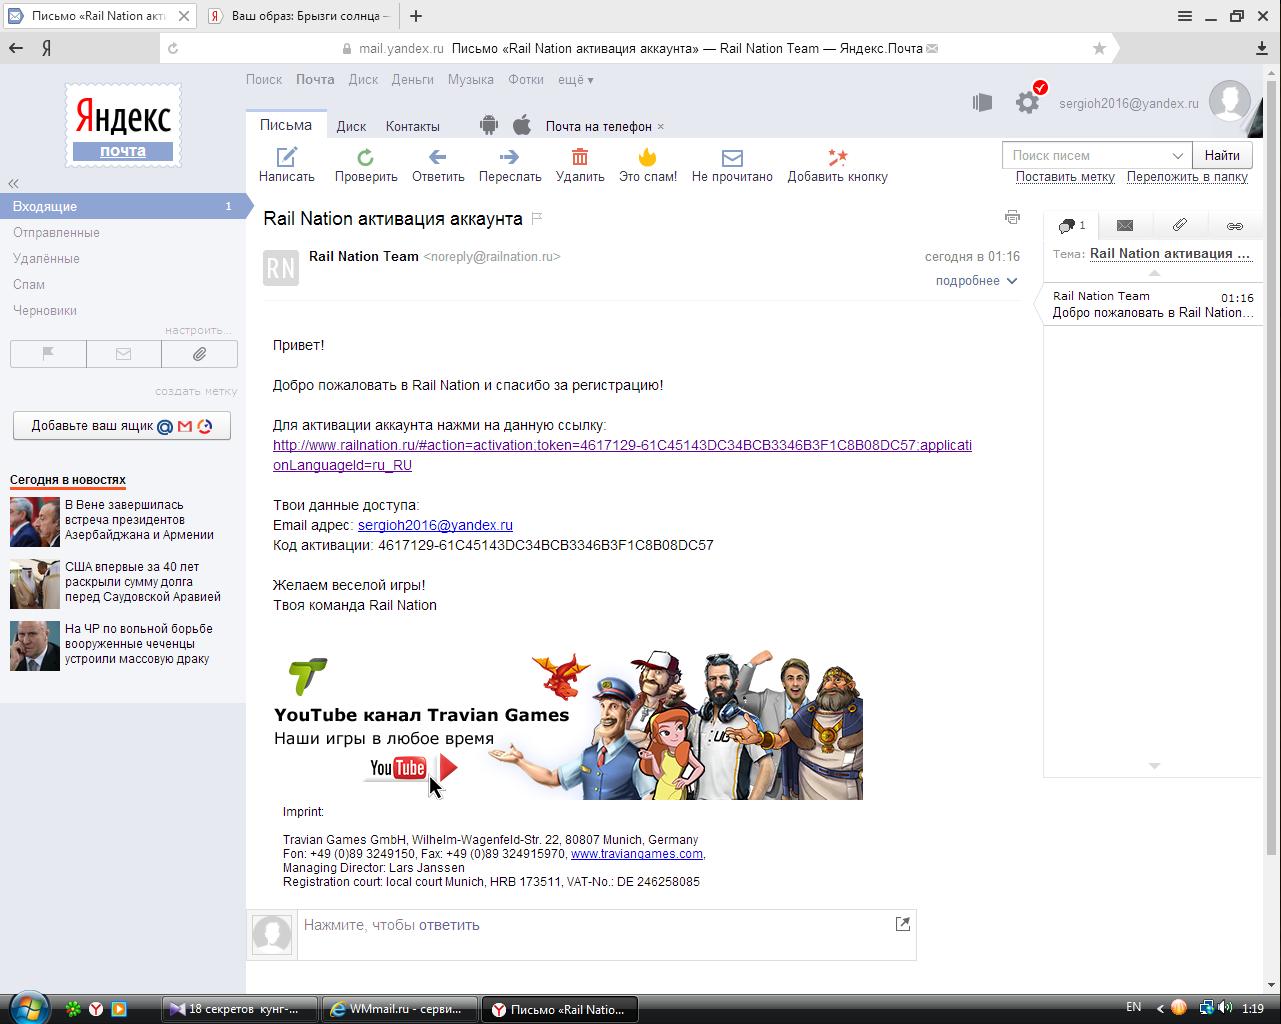Image resolution: width=1281 pixels, height=1024 pixels.
Task: Bookmark page with star icon
Action: pos(1099,48)
